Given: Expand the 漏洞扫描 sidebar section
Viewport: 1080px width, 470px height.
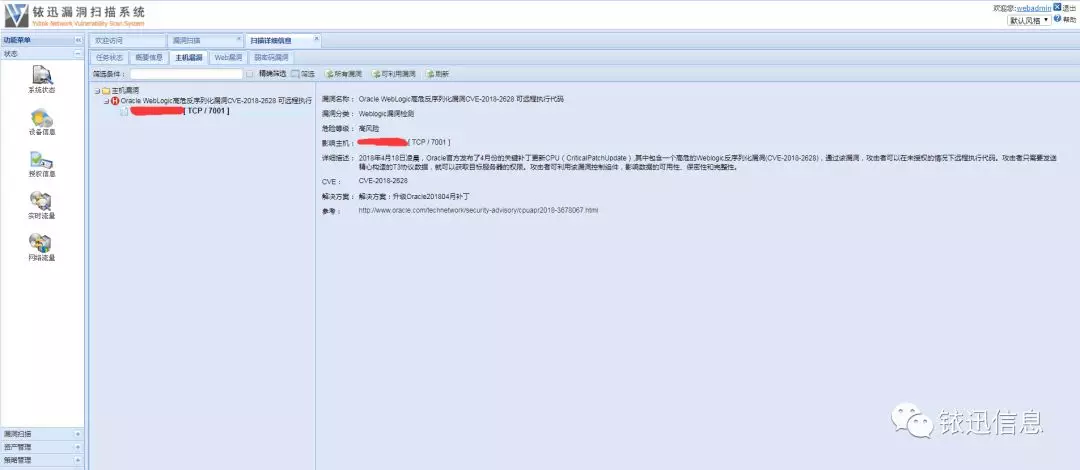Looking at the screenshot, I should coord(77,434).
